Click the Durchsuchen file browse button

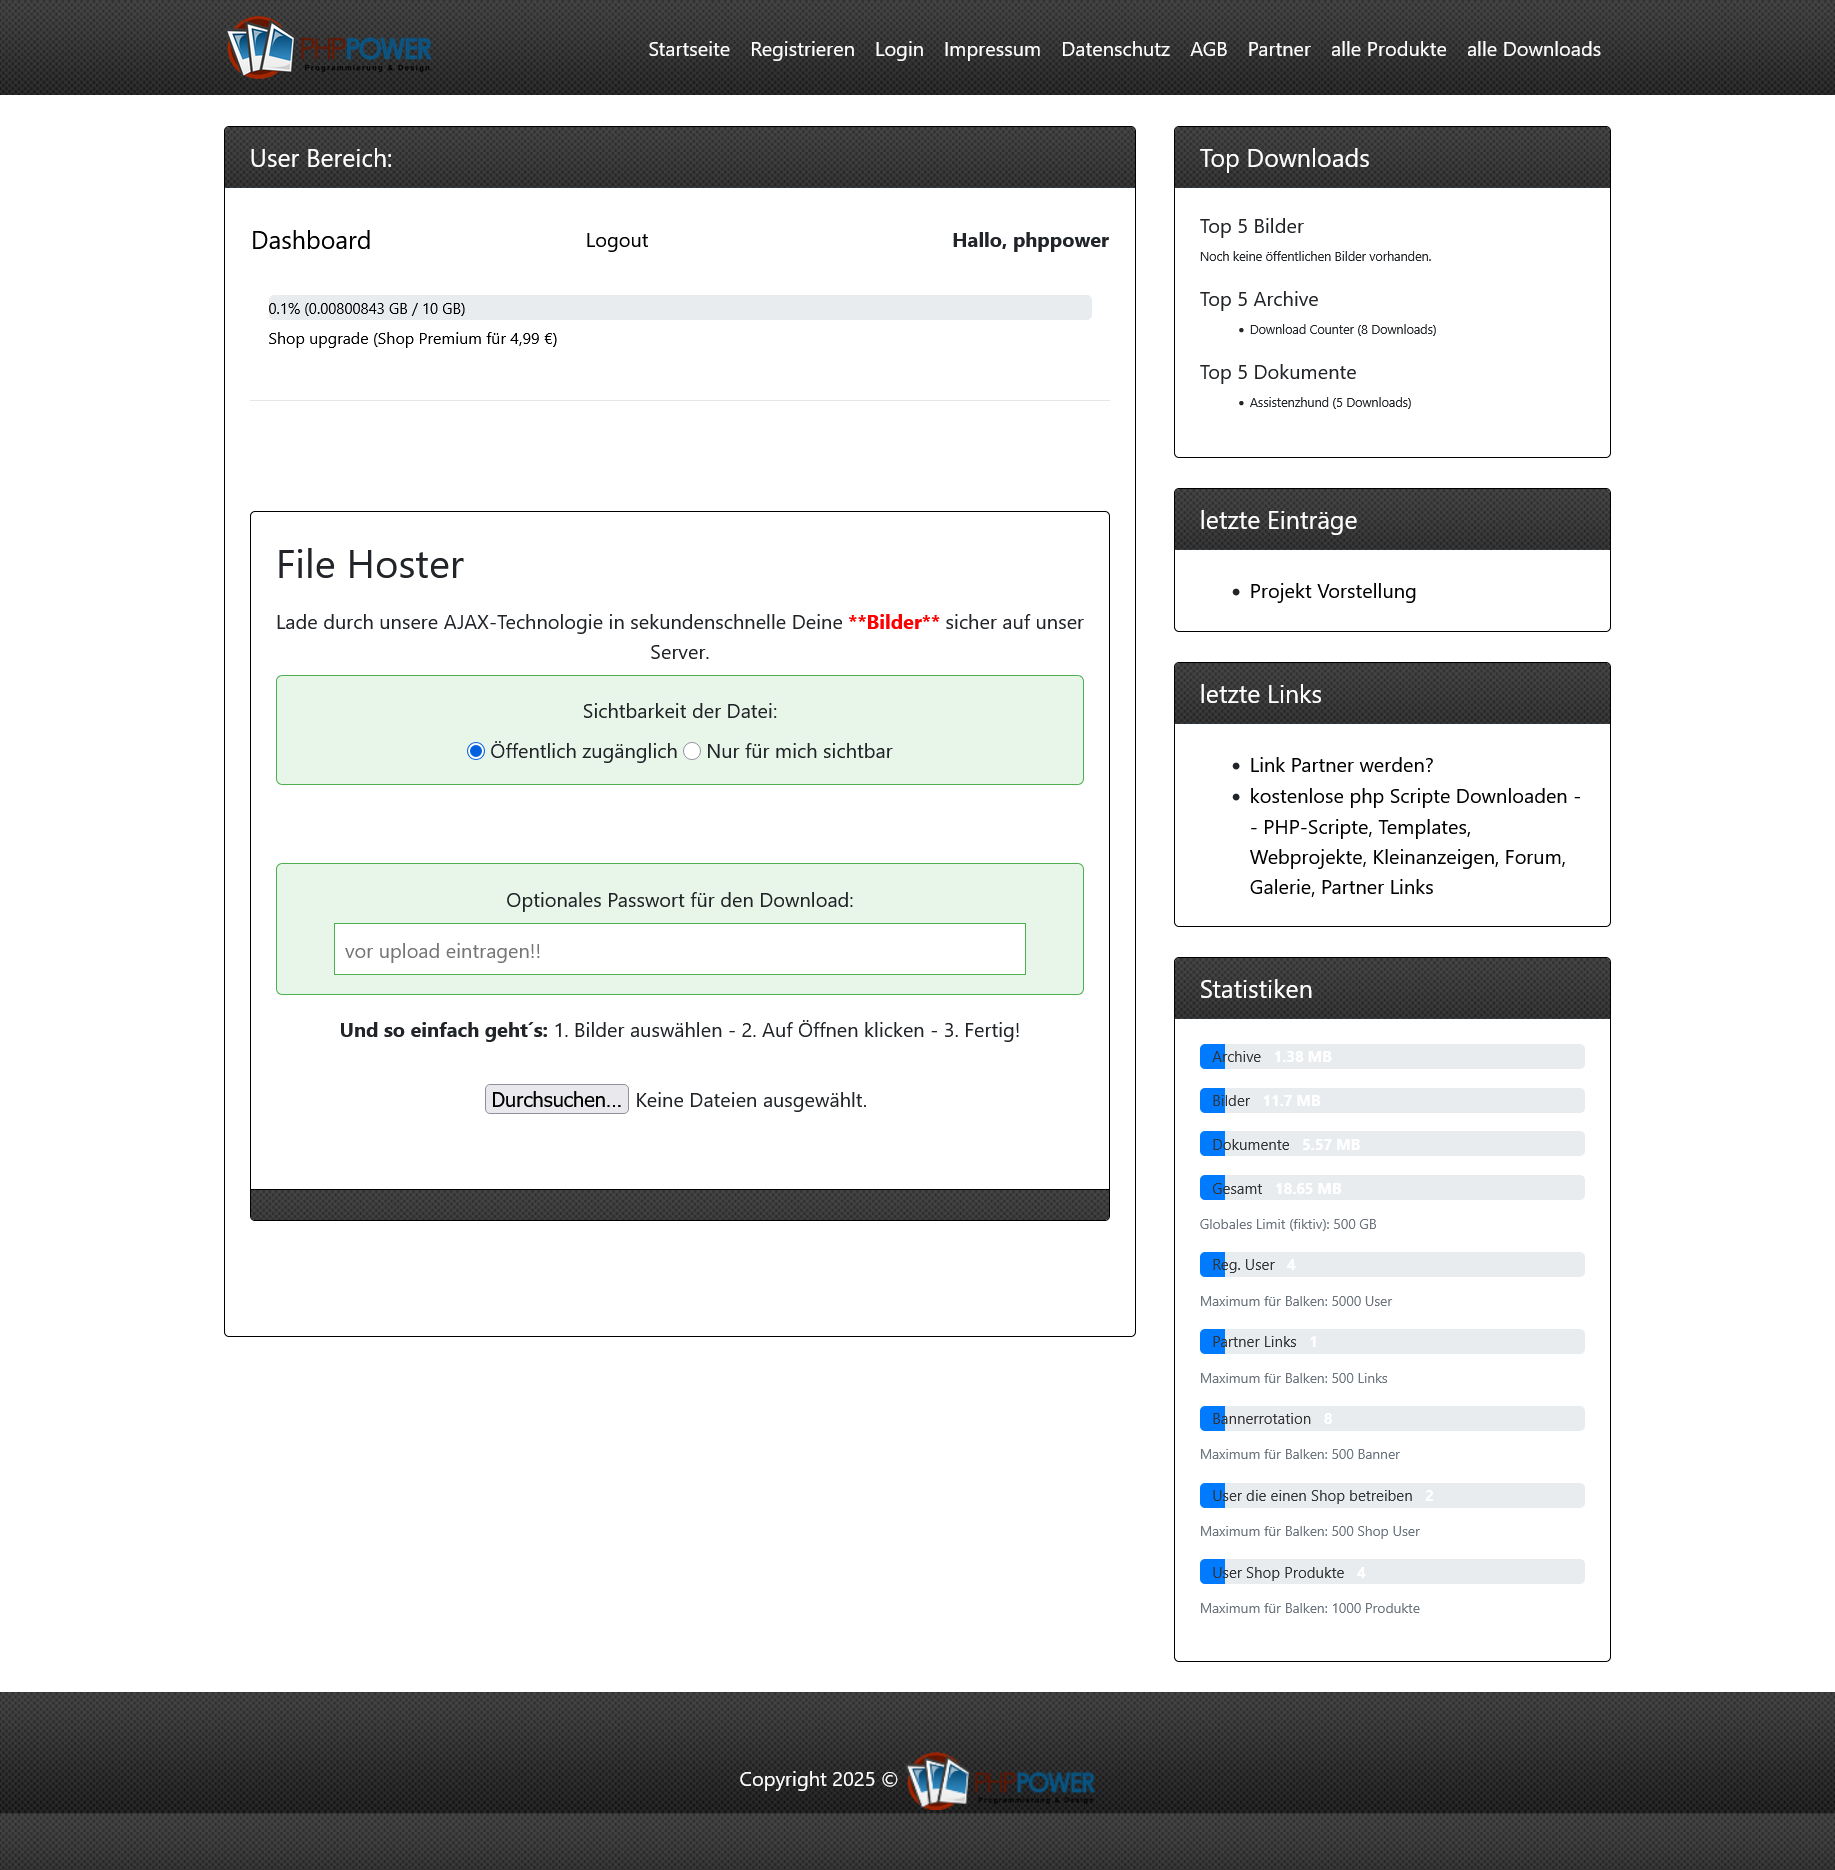[x=556, y=1099]
